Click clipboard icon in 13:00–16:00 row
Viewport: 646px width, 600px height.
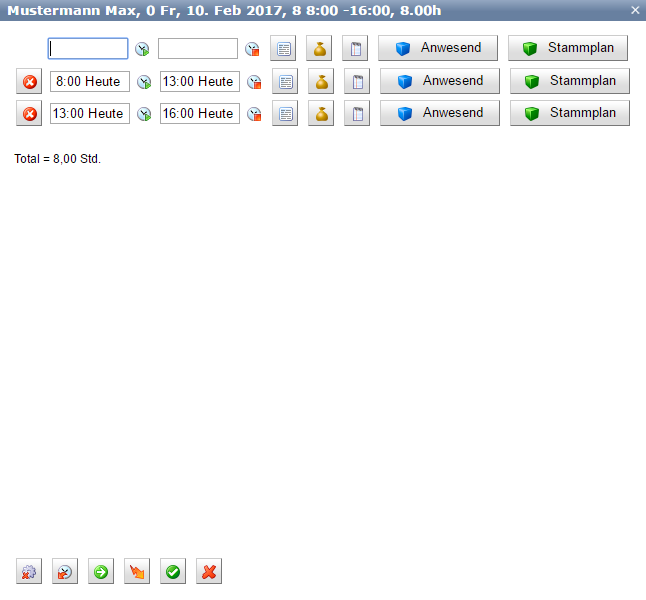coord(357,114)
